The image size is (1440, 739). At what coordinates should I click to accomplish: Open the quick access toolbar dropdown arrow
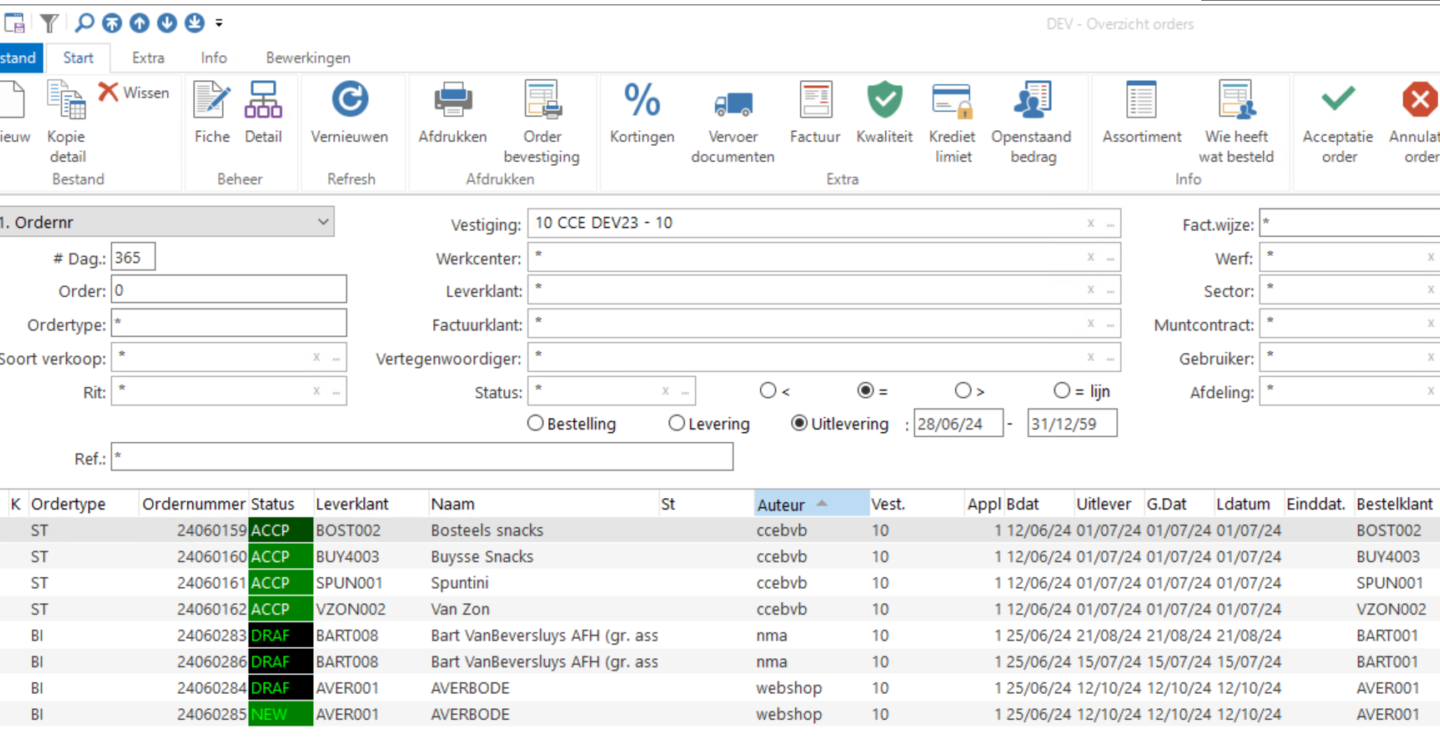click(219, 24)
